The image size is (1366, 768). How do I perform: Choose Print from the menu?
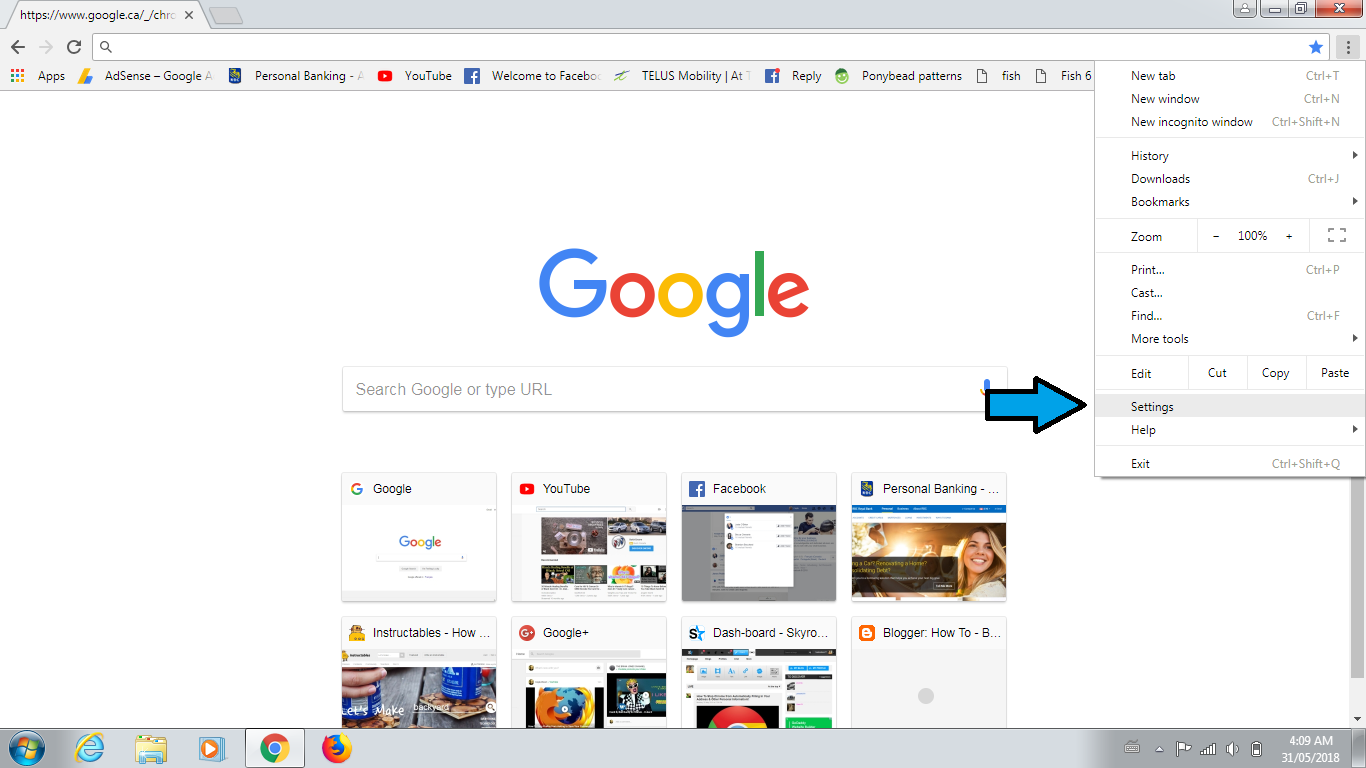(1230, 270)
